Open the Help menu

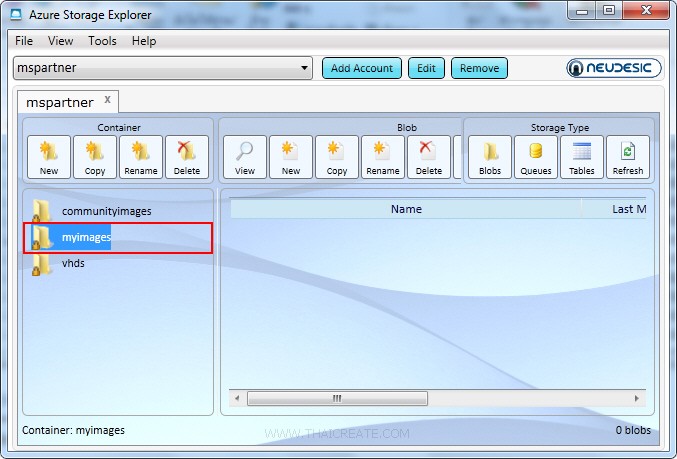(144, 41)
